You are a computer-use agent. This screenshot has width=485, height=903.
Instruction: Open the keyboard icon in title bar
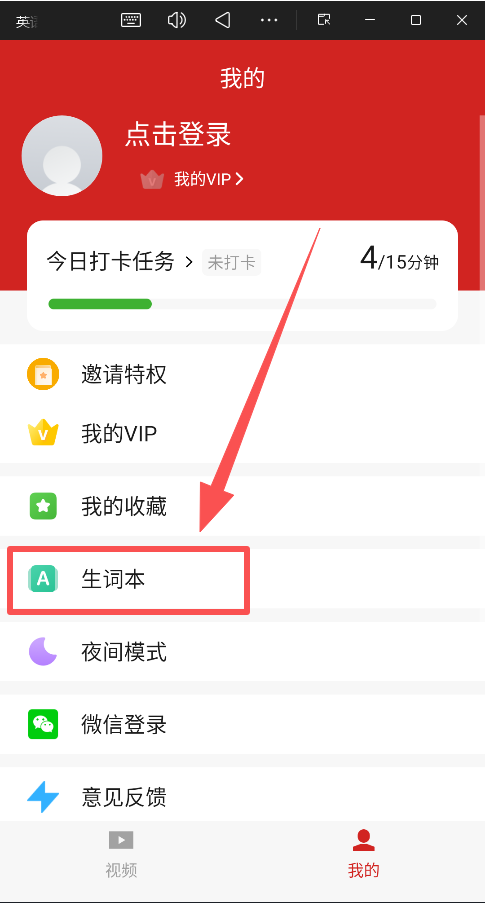coord(131,20)
